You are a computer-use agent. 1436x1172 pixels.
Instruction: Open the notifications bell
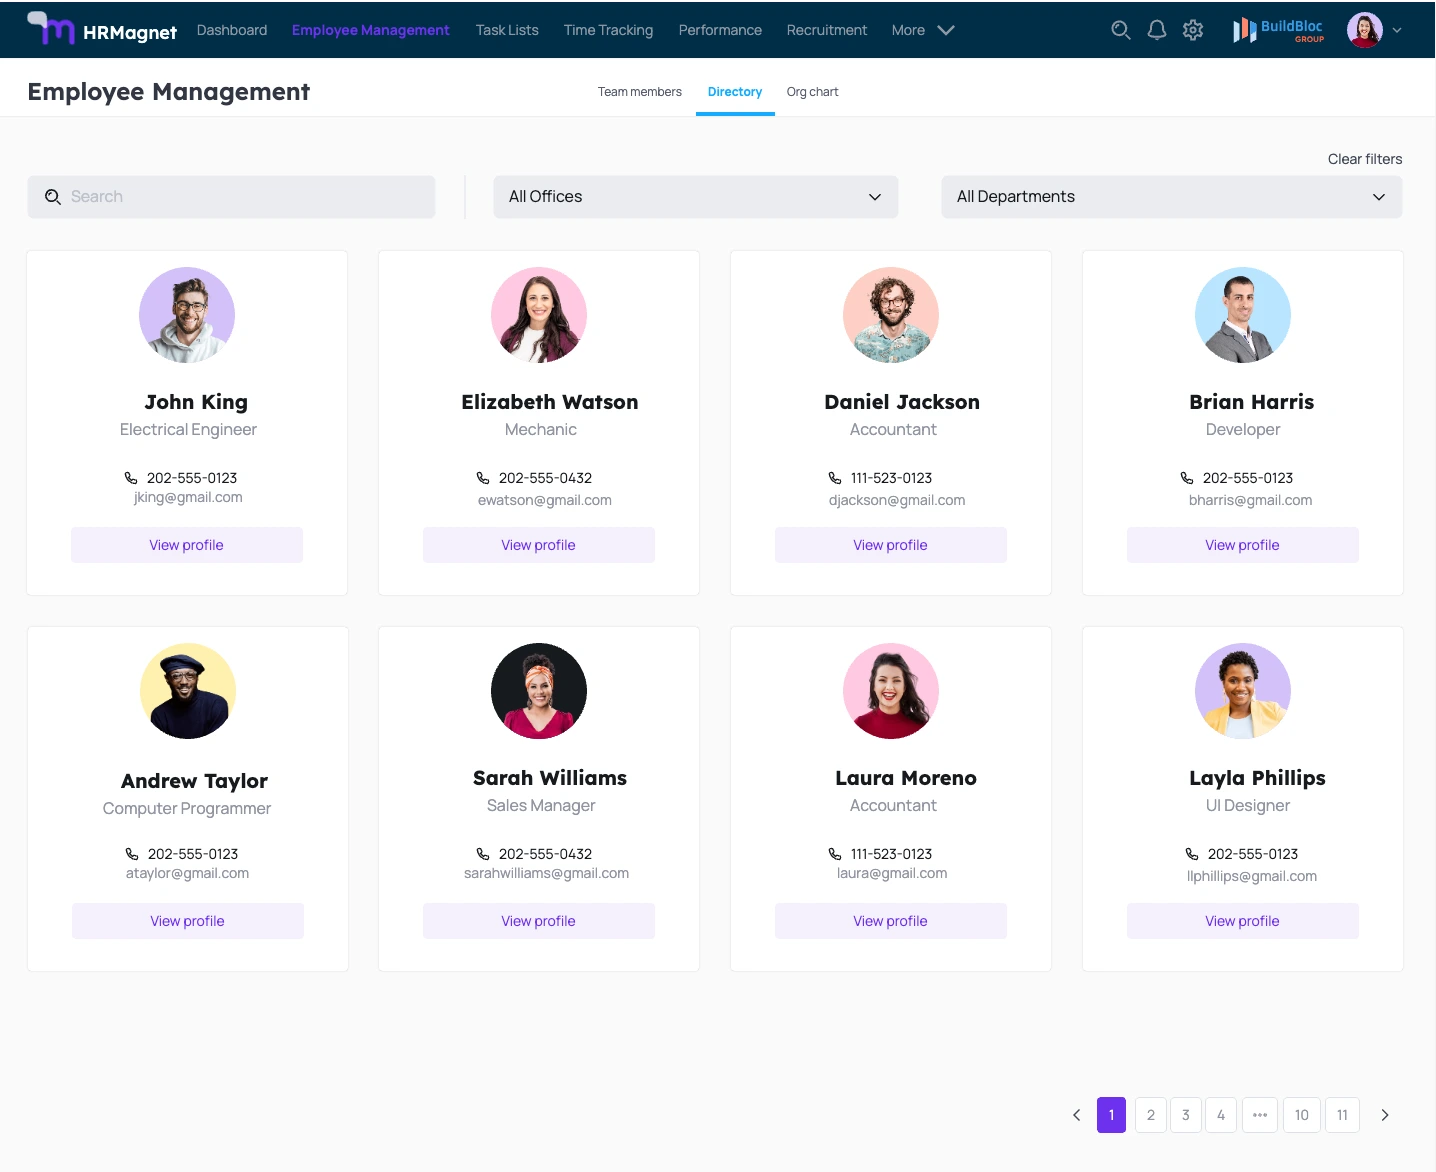[x=1157, y=30]
